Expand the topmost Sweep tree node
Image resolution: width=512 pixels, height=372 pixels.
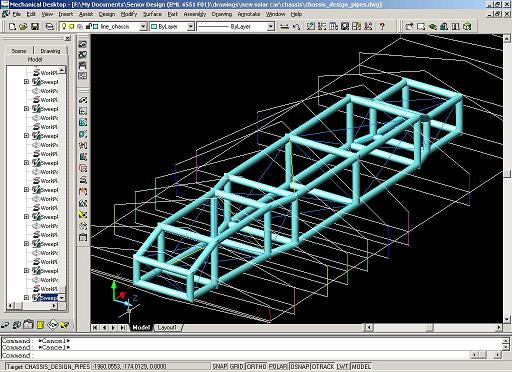point(26,82)
